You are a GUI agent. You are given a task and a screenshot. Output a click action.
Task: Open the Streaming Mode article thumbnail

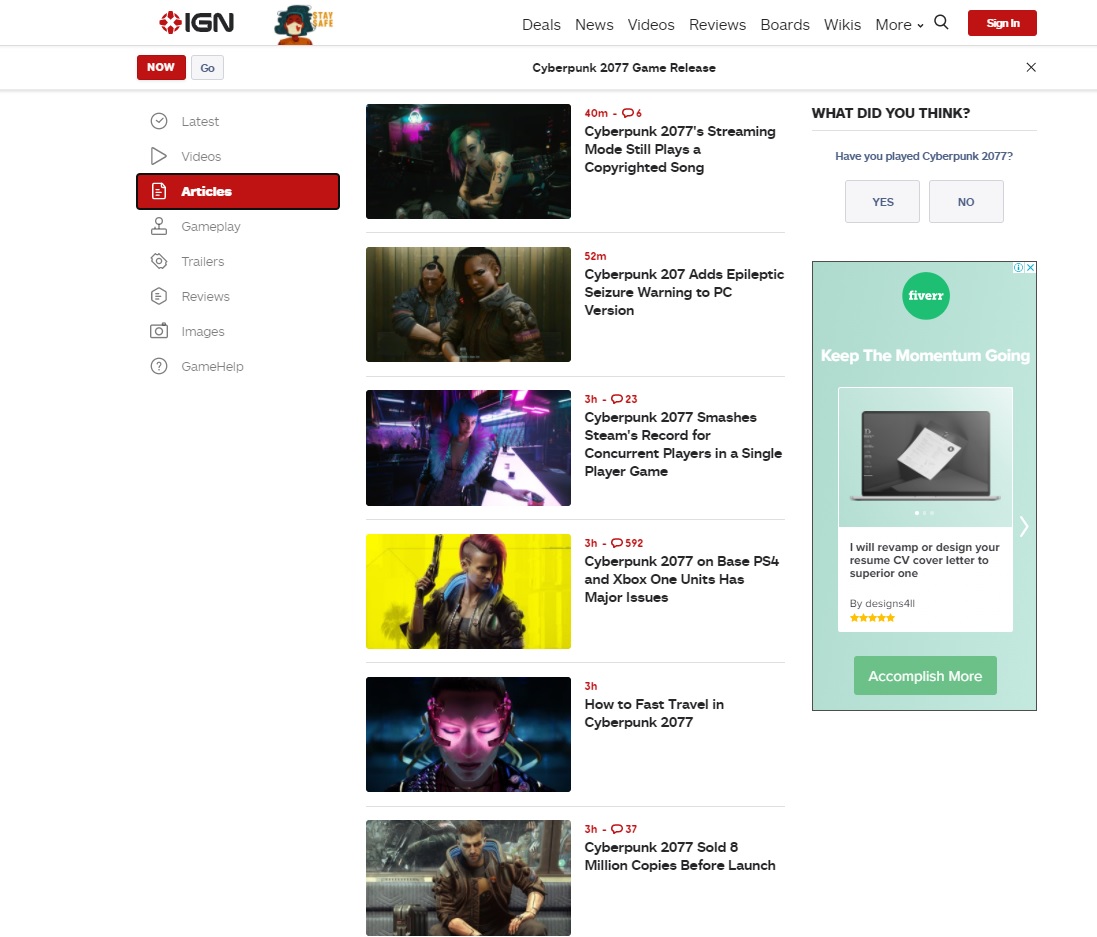tap(468, 162)
